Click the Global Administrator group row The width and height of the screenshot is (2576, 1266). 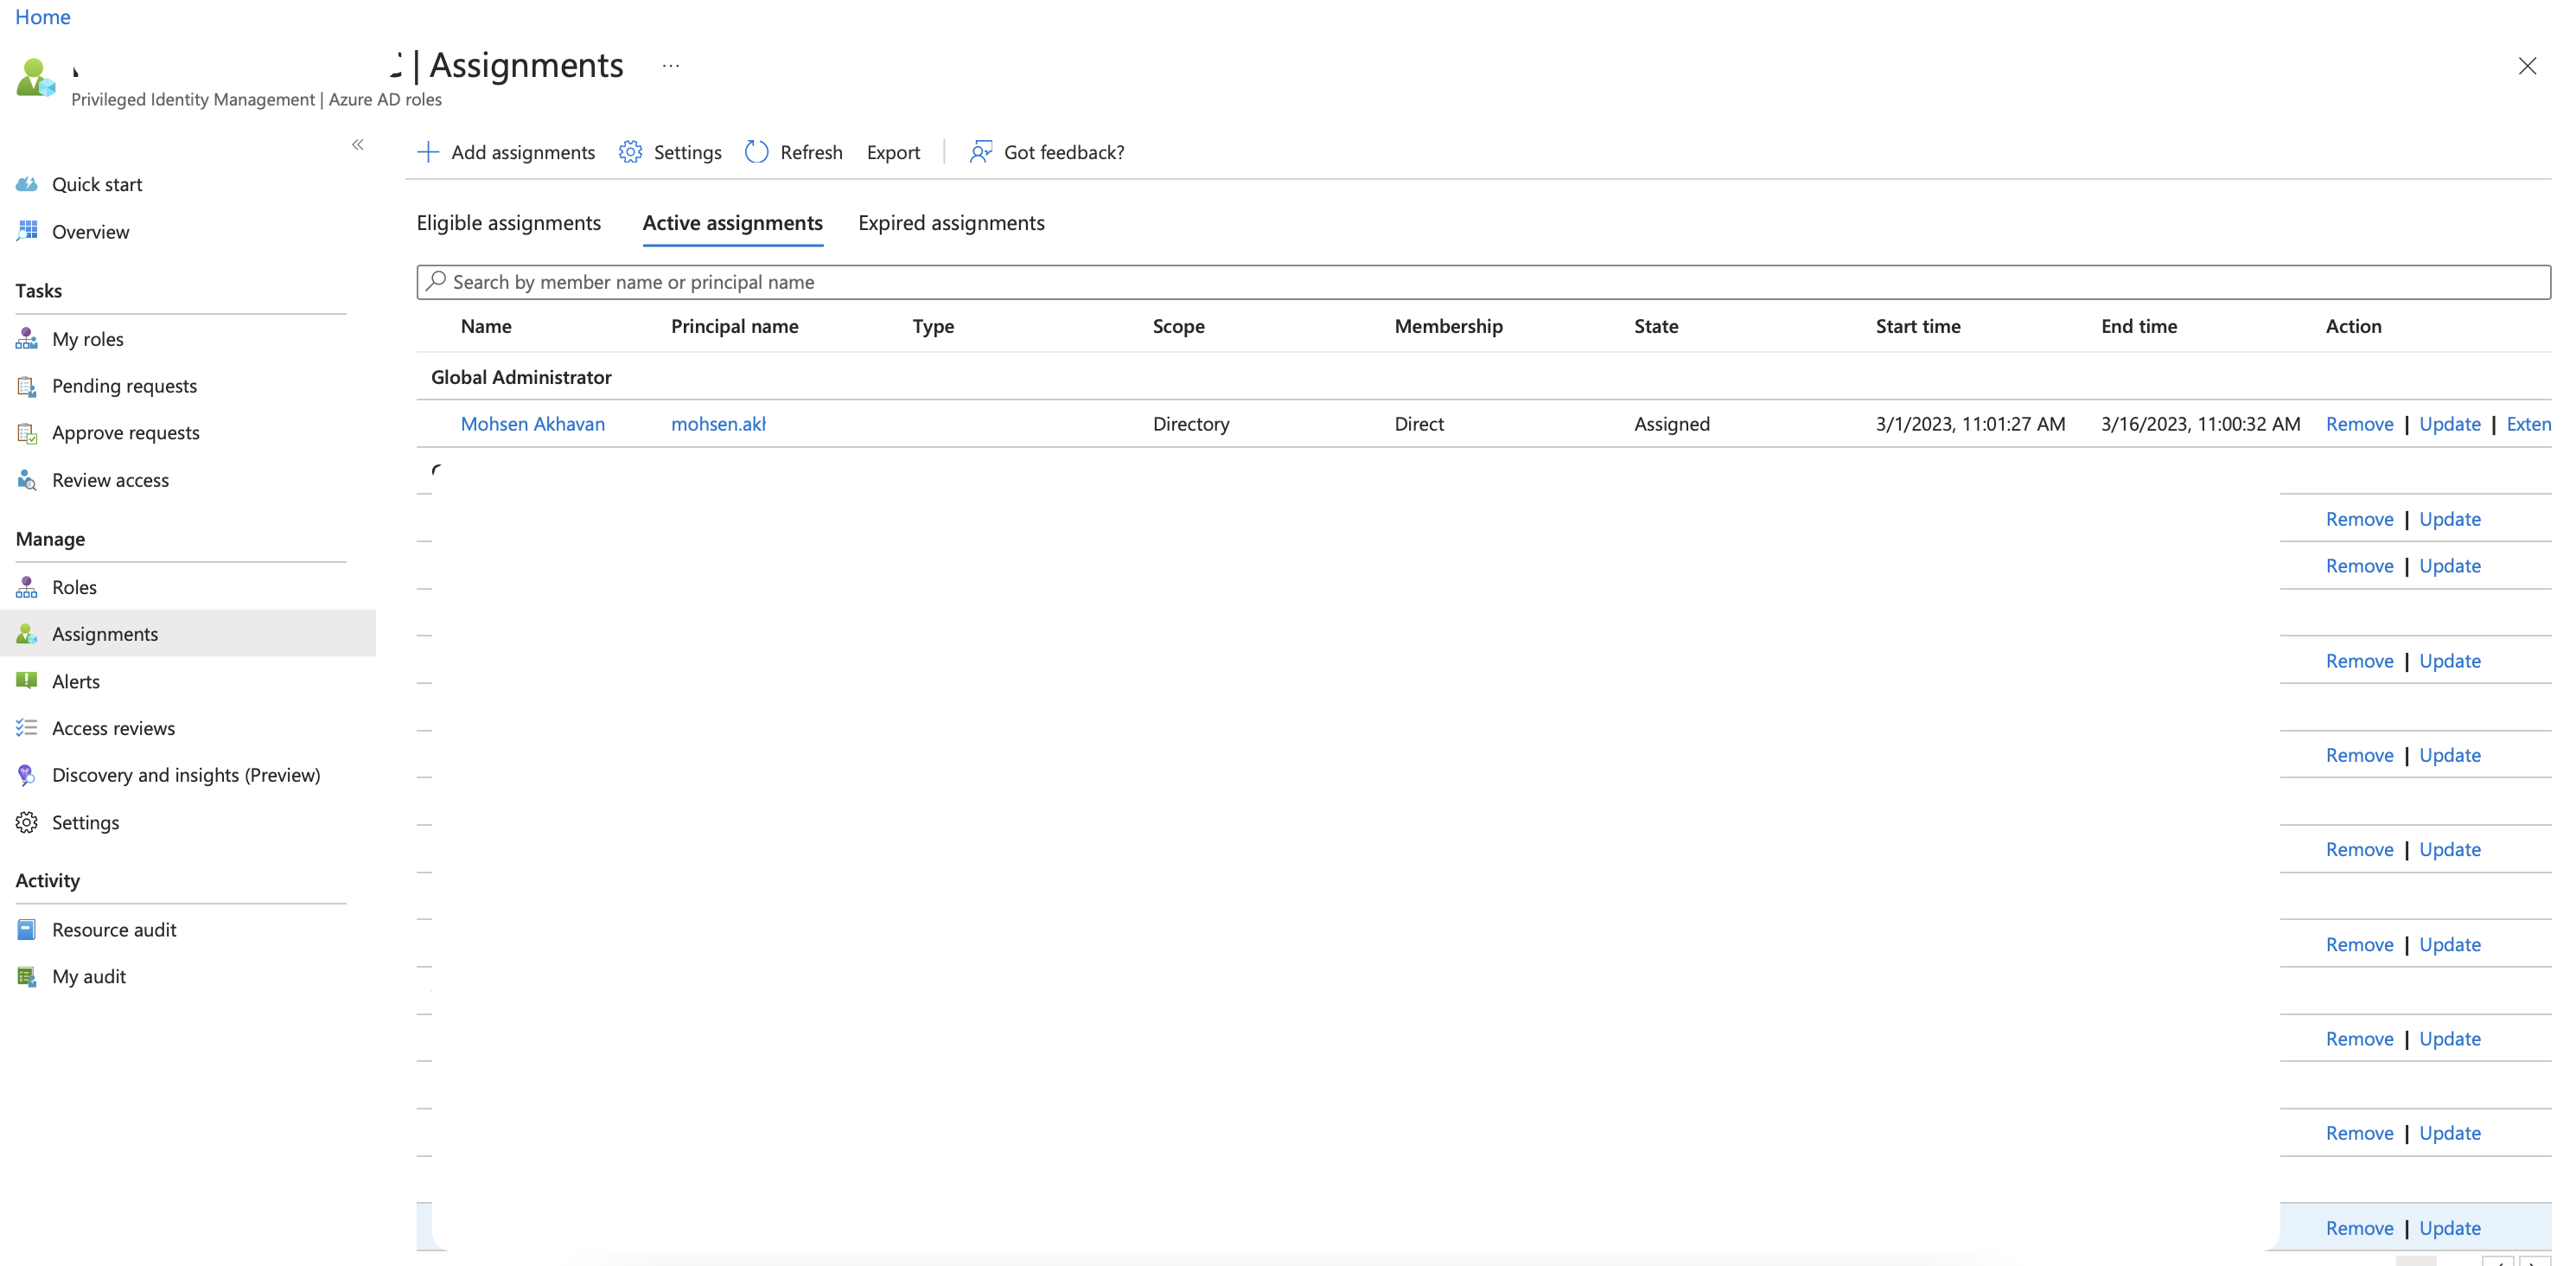click(x=1483, y=377)
